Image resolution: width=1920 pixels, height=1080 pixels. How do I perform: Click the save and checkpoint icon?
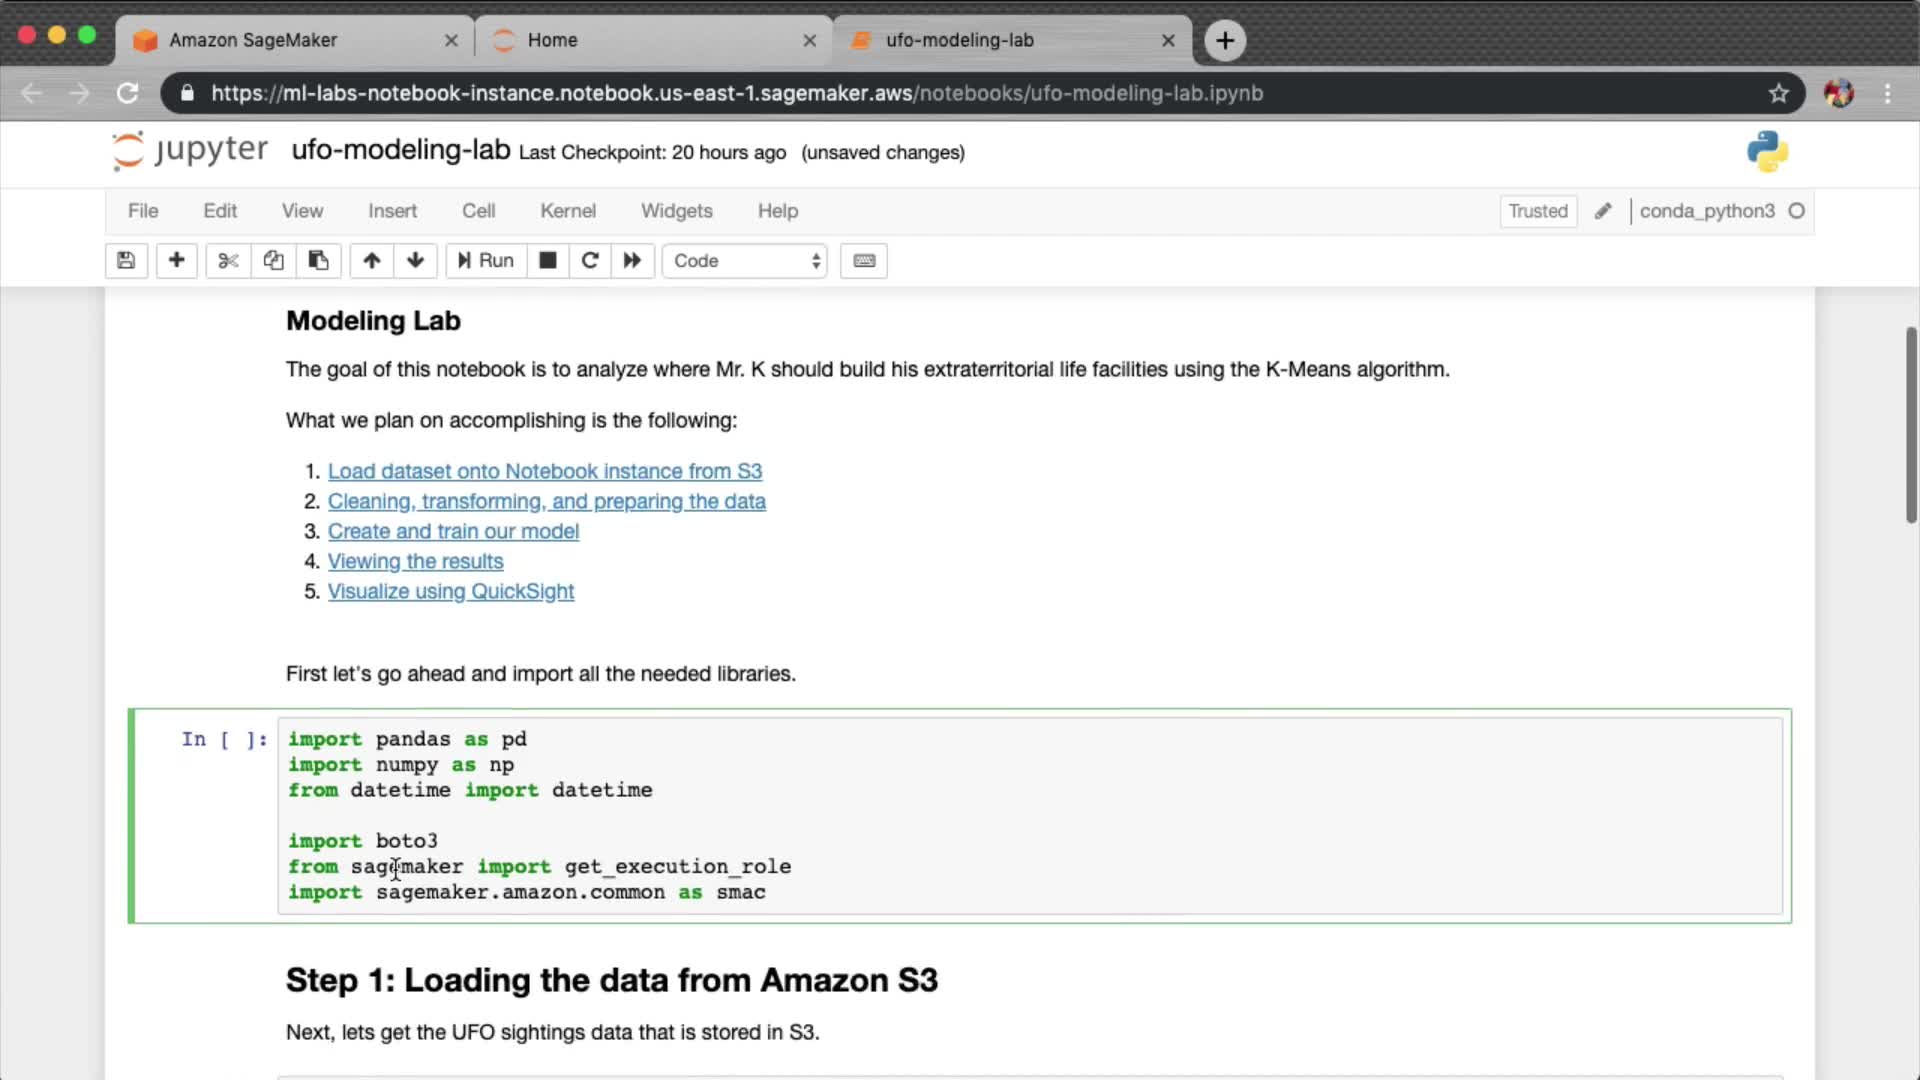126,261
